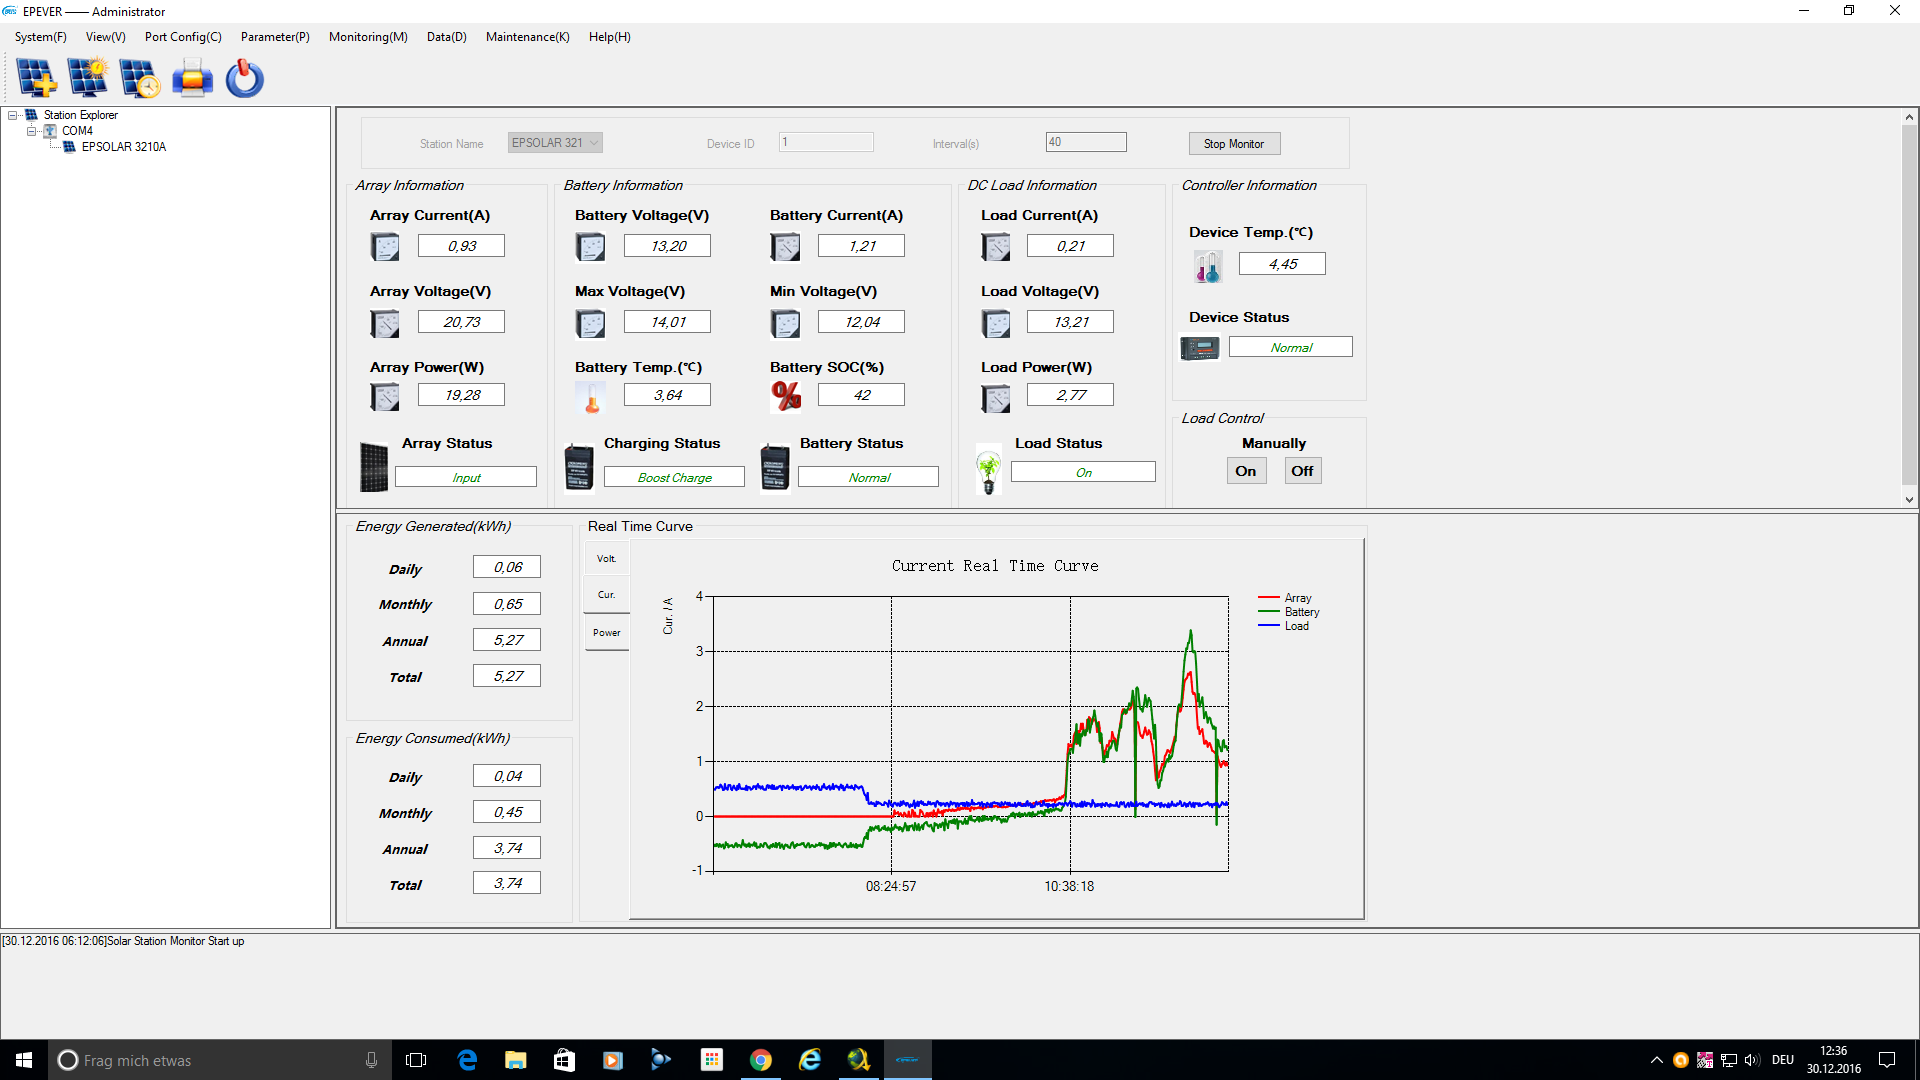This screenshot has height=1080, width=1920.
Task: Click the add station toolbar icon
Action: (x=36, y=78)
